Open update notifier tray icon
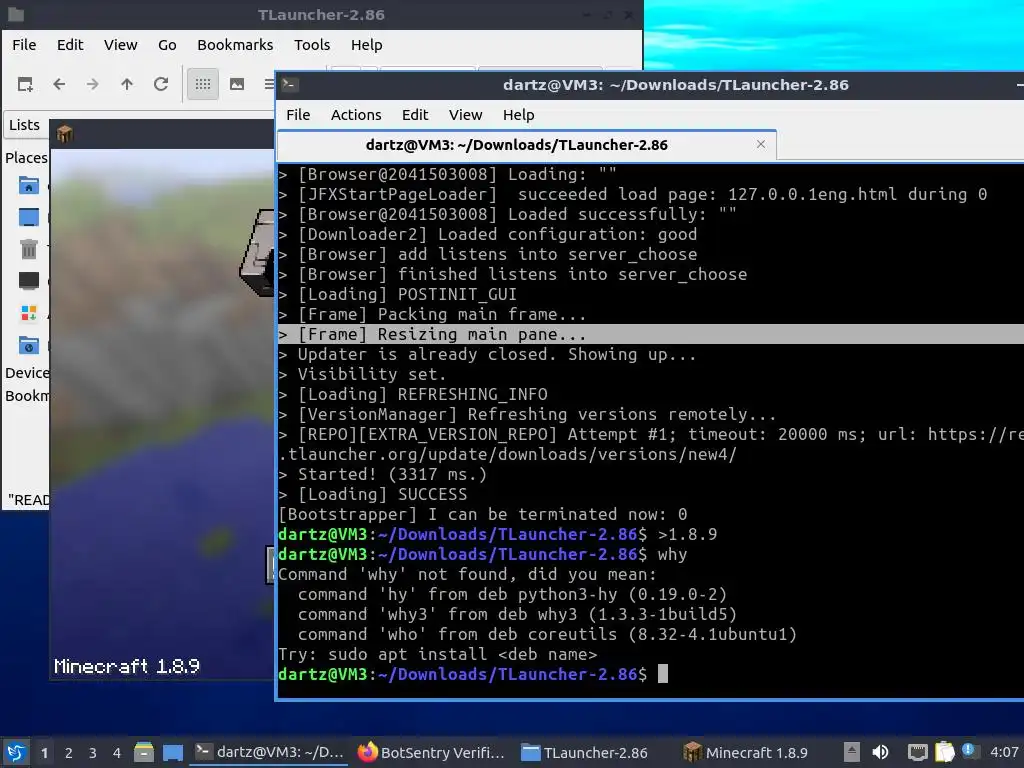 click(x=968, y=750)
